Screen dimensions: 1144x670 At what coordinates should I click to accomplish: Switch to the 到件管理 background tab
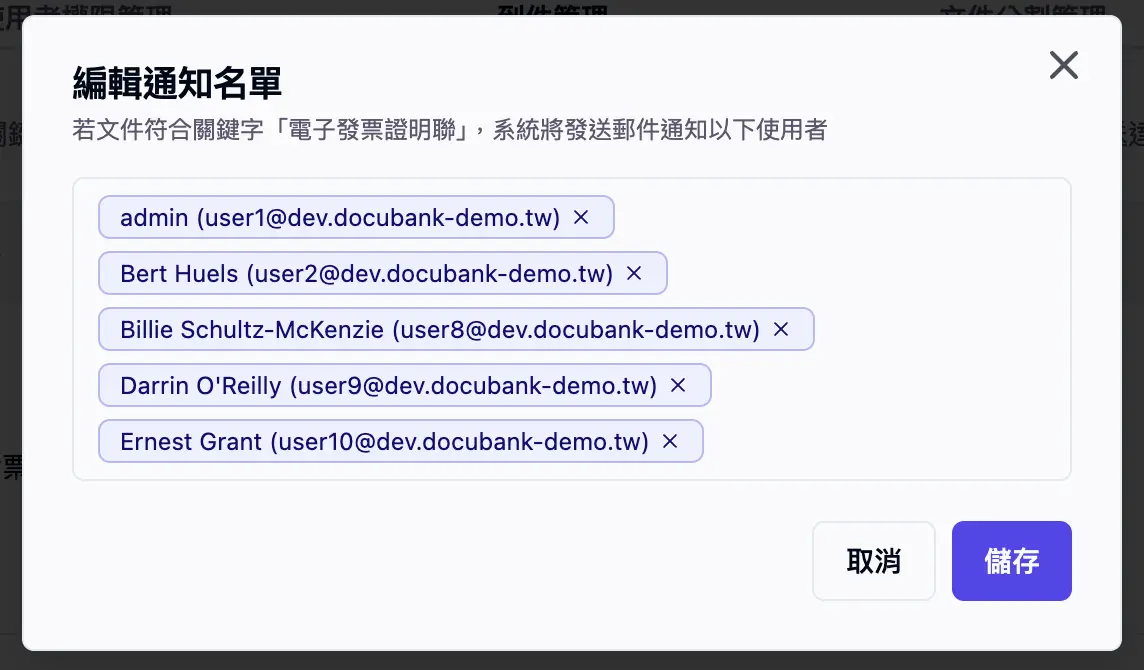(x=552, y=10)
